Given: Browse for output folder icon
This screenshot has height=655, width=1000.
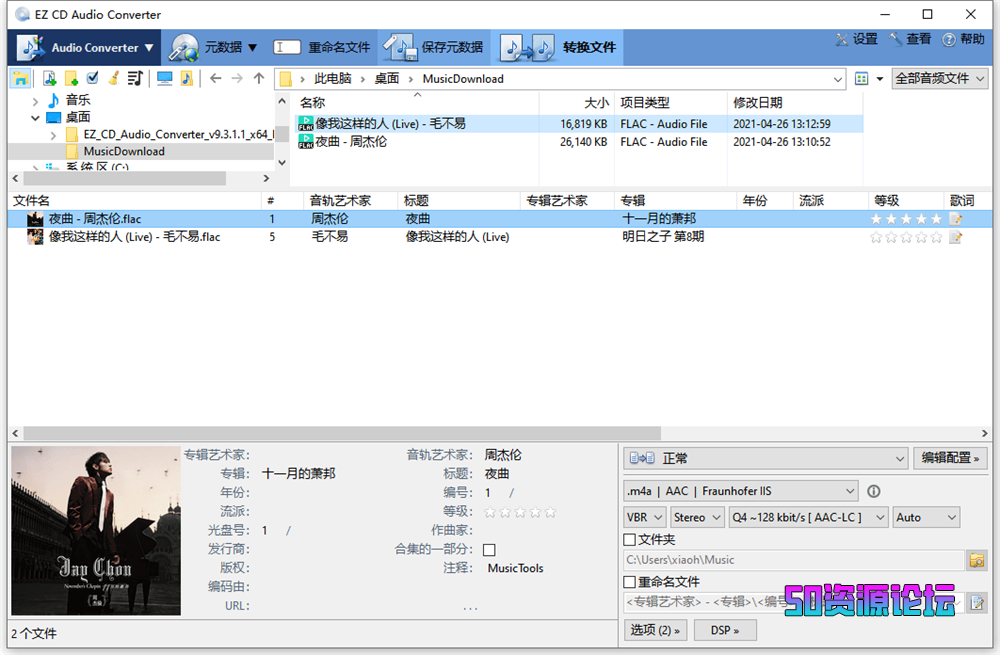Looking at the screenshot, I should click(977, 560).
